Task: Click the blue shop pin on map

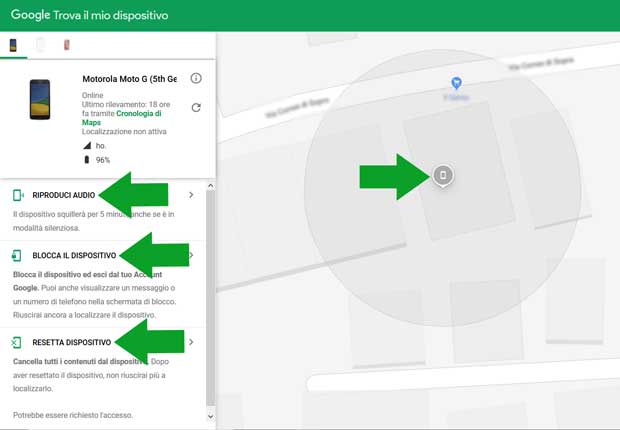Action: point(456,83)
